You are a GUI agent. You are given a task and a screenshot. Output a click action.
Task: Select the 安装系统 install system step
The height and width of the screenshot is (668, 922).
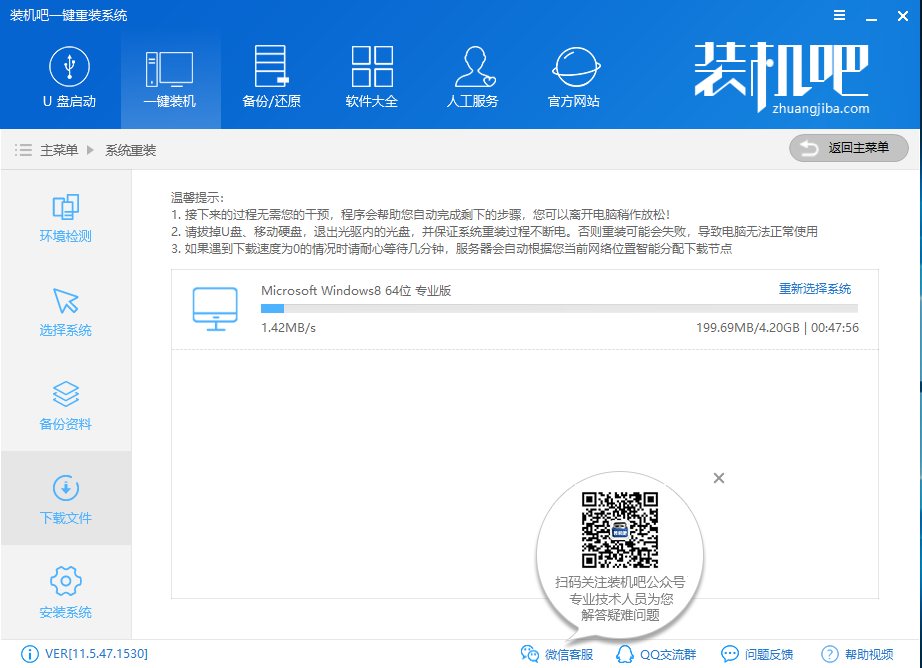coord(66,593)
